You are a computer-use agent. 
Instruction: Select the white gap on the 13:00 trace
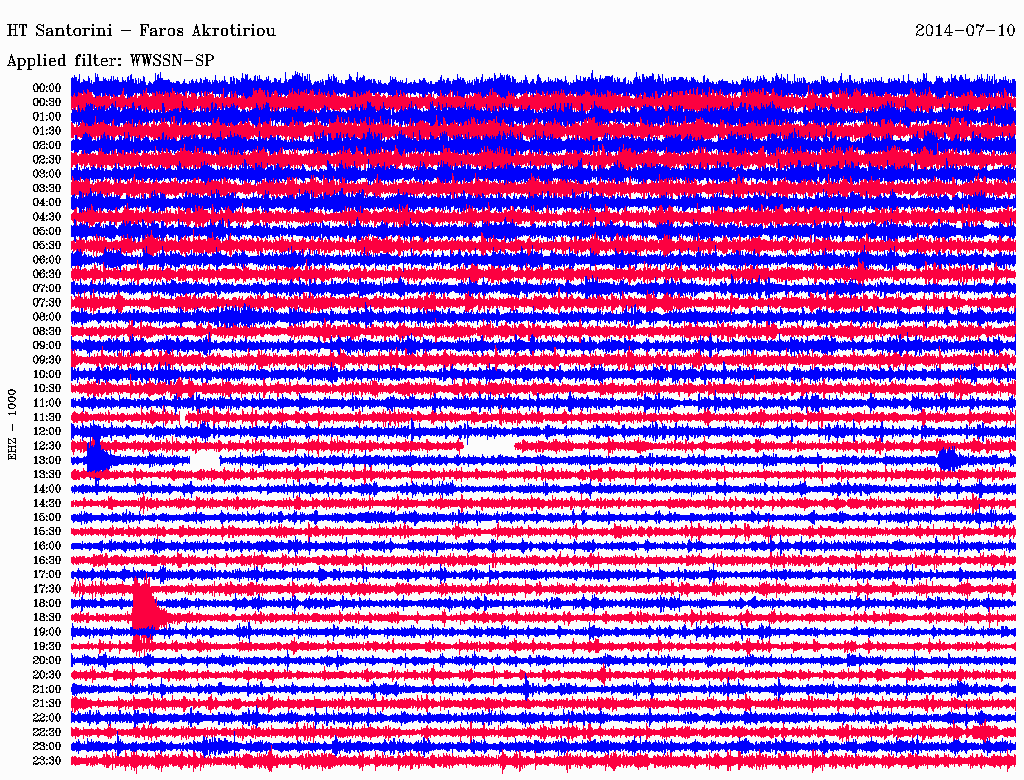[205, 459]
